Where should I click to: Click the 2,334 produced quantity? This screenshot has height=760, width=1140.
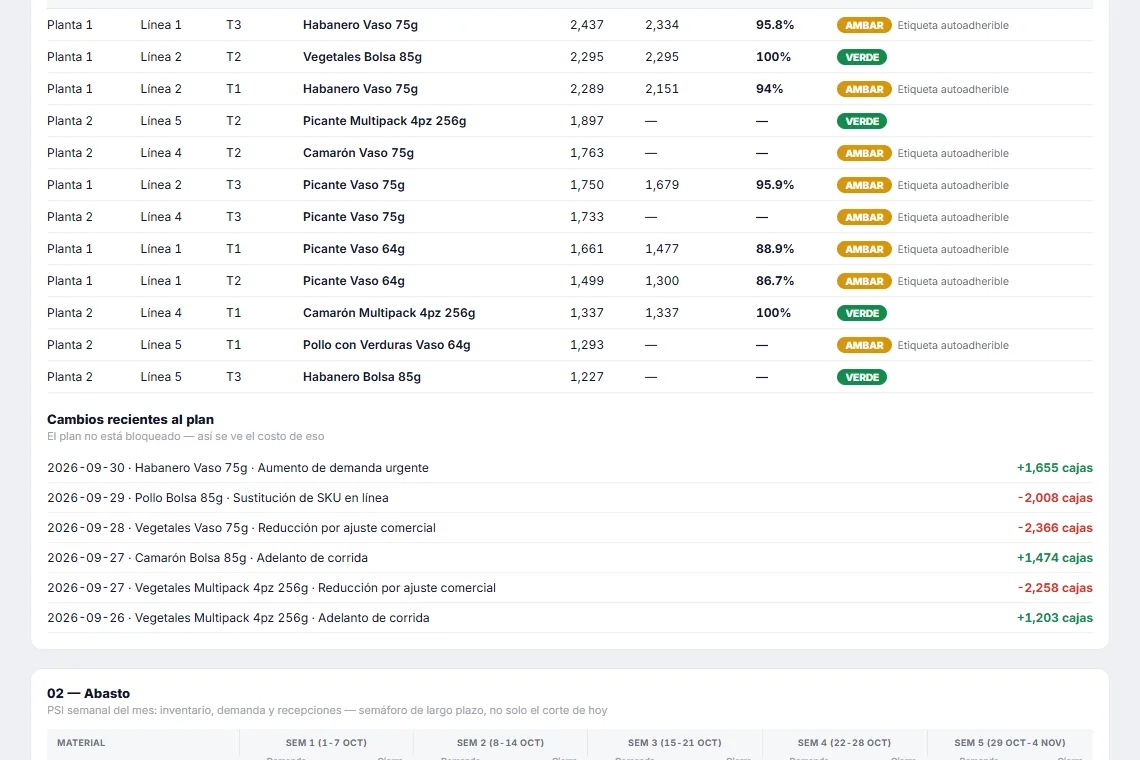pos(662,25)
